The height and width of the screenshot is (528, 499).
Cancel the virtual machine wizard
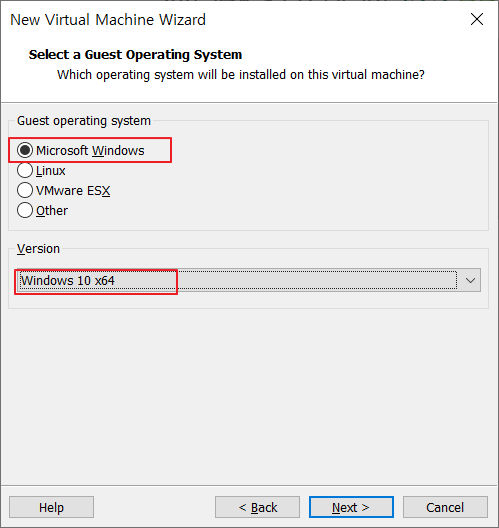[x=445, y=507]
